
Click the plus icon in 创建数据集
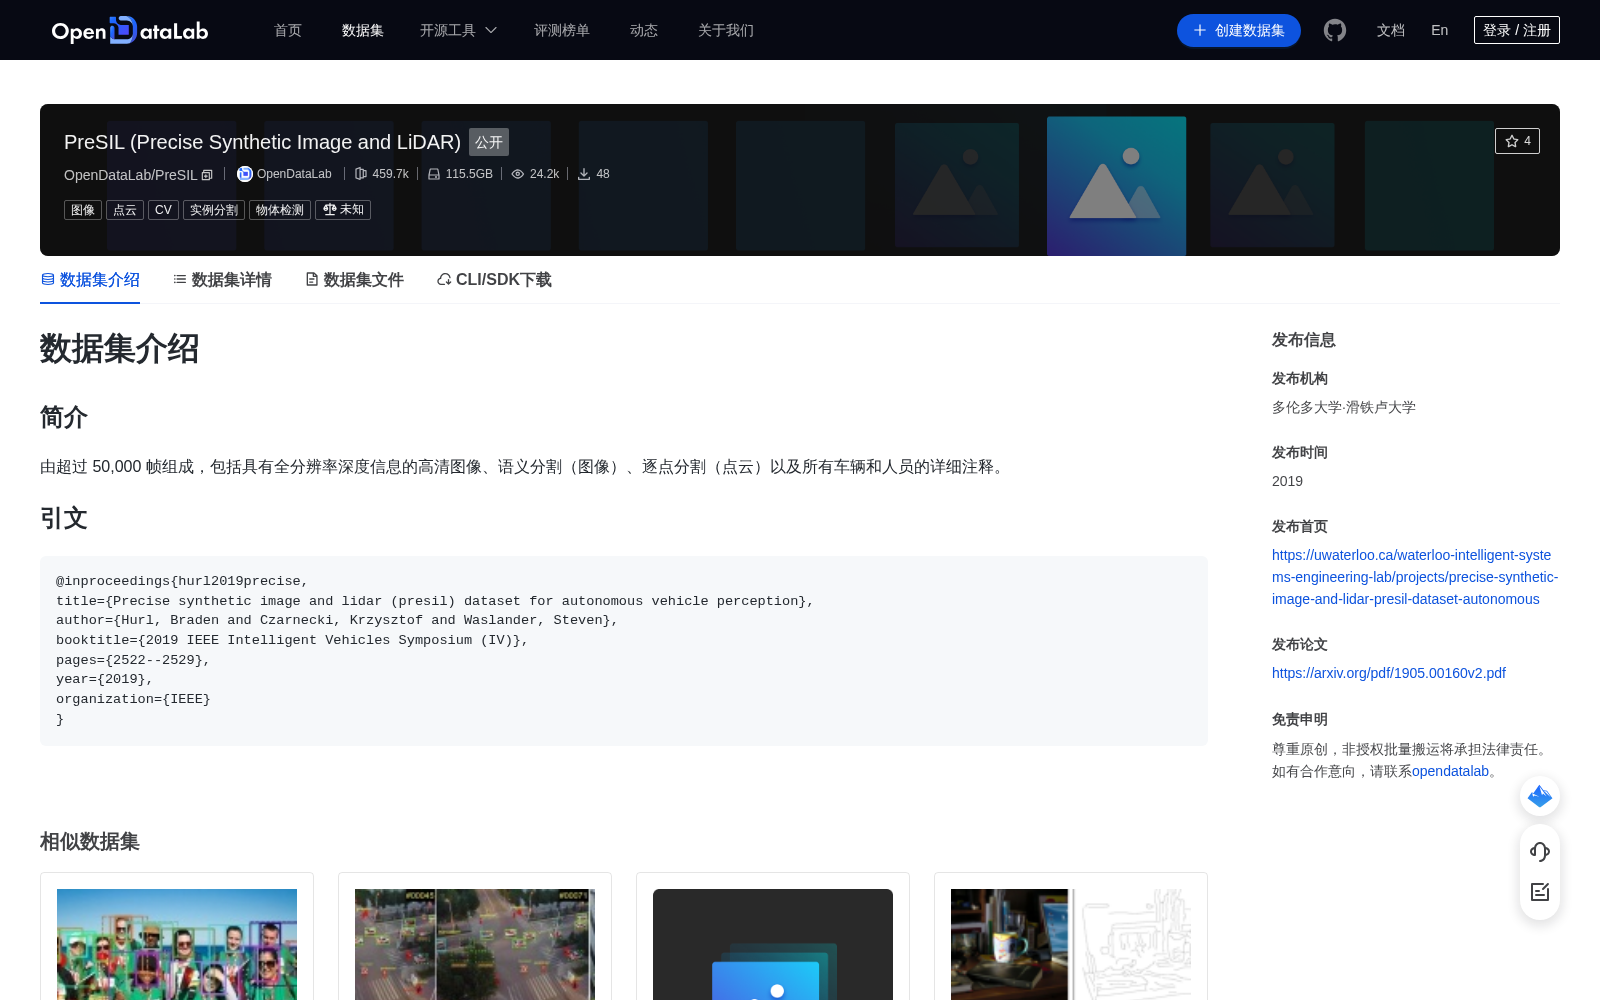coord(1200,30)
